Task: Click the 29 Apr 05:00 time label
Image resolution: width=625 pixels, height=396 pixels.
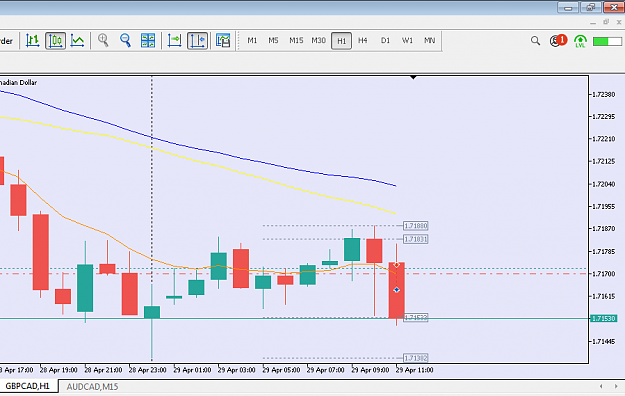Action: (281, 370)
